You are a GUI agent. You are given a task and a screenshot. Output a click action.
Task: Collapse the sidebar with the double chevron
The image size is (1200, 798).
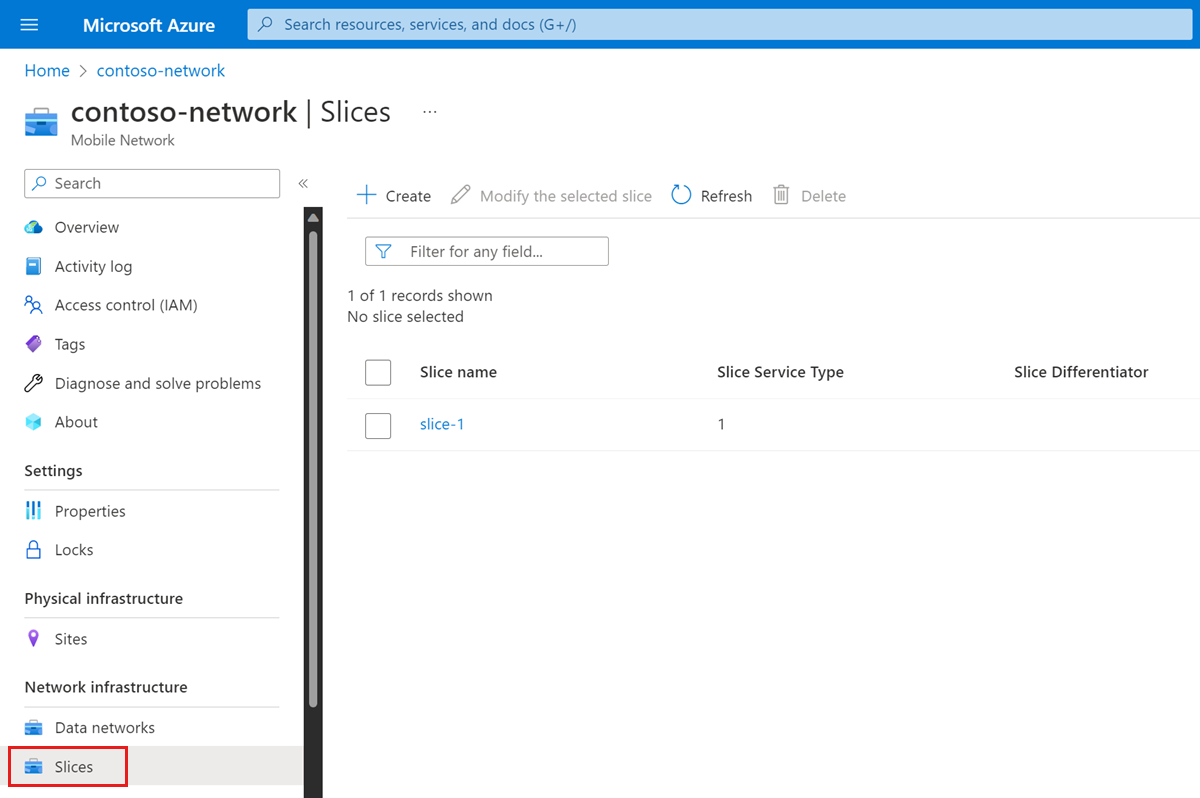[303, 183]
